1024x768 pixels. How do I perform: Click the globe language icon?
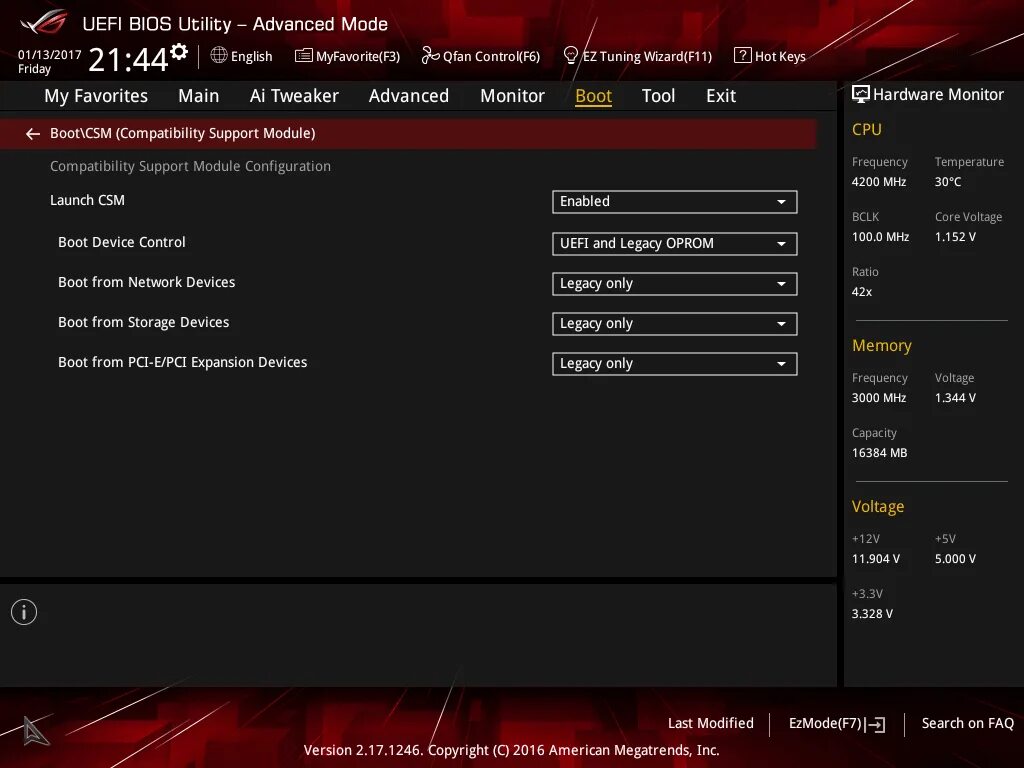point(219,56)
